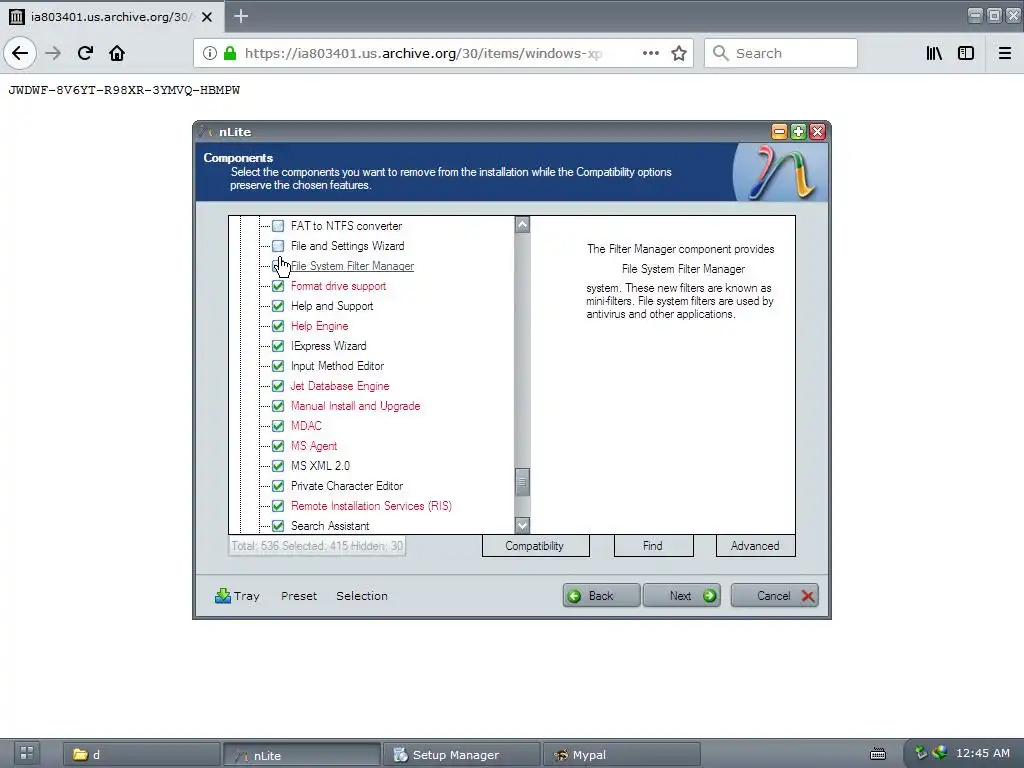
Task: Close the archive.org tab
Action: click(x=207, y=17)
